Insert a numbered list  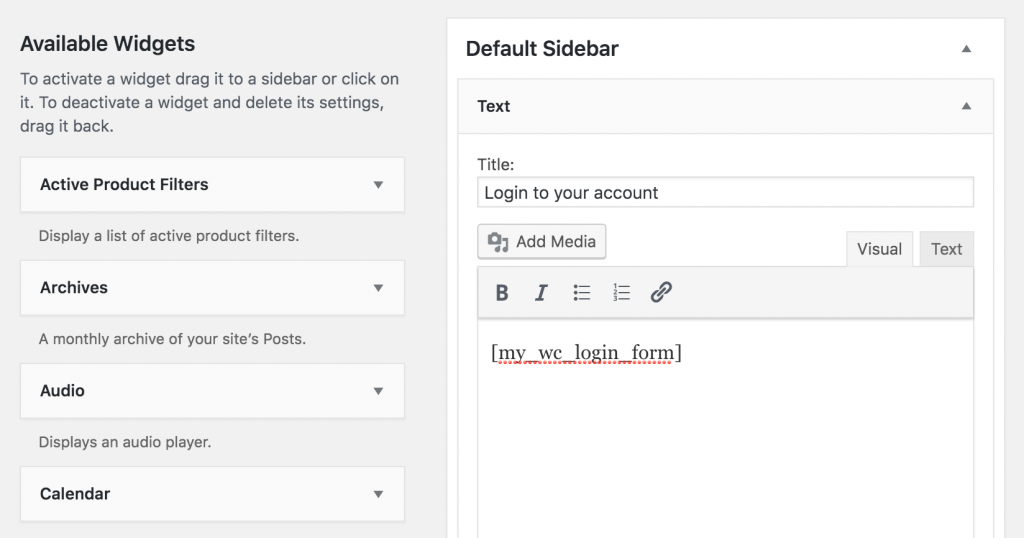pyautogui.click(x=621, y=293)
